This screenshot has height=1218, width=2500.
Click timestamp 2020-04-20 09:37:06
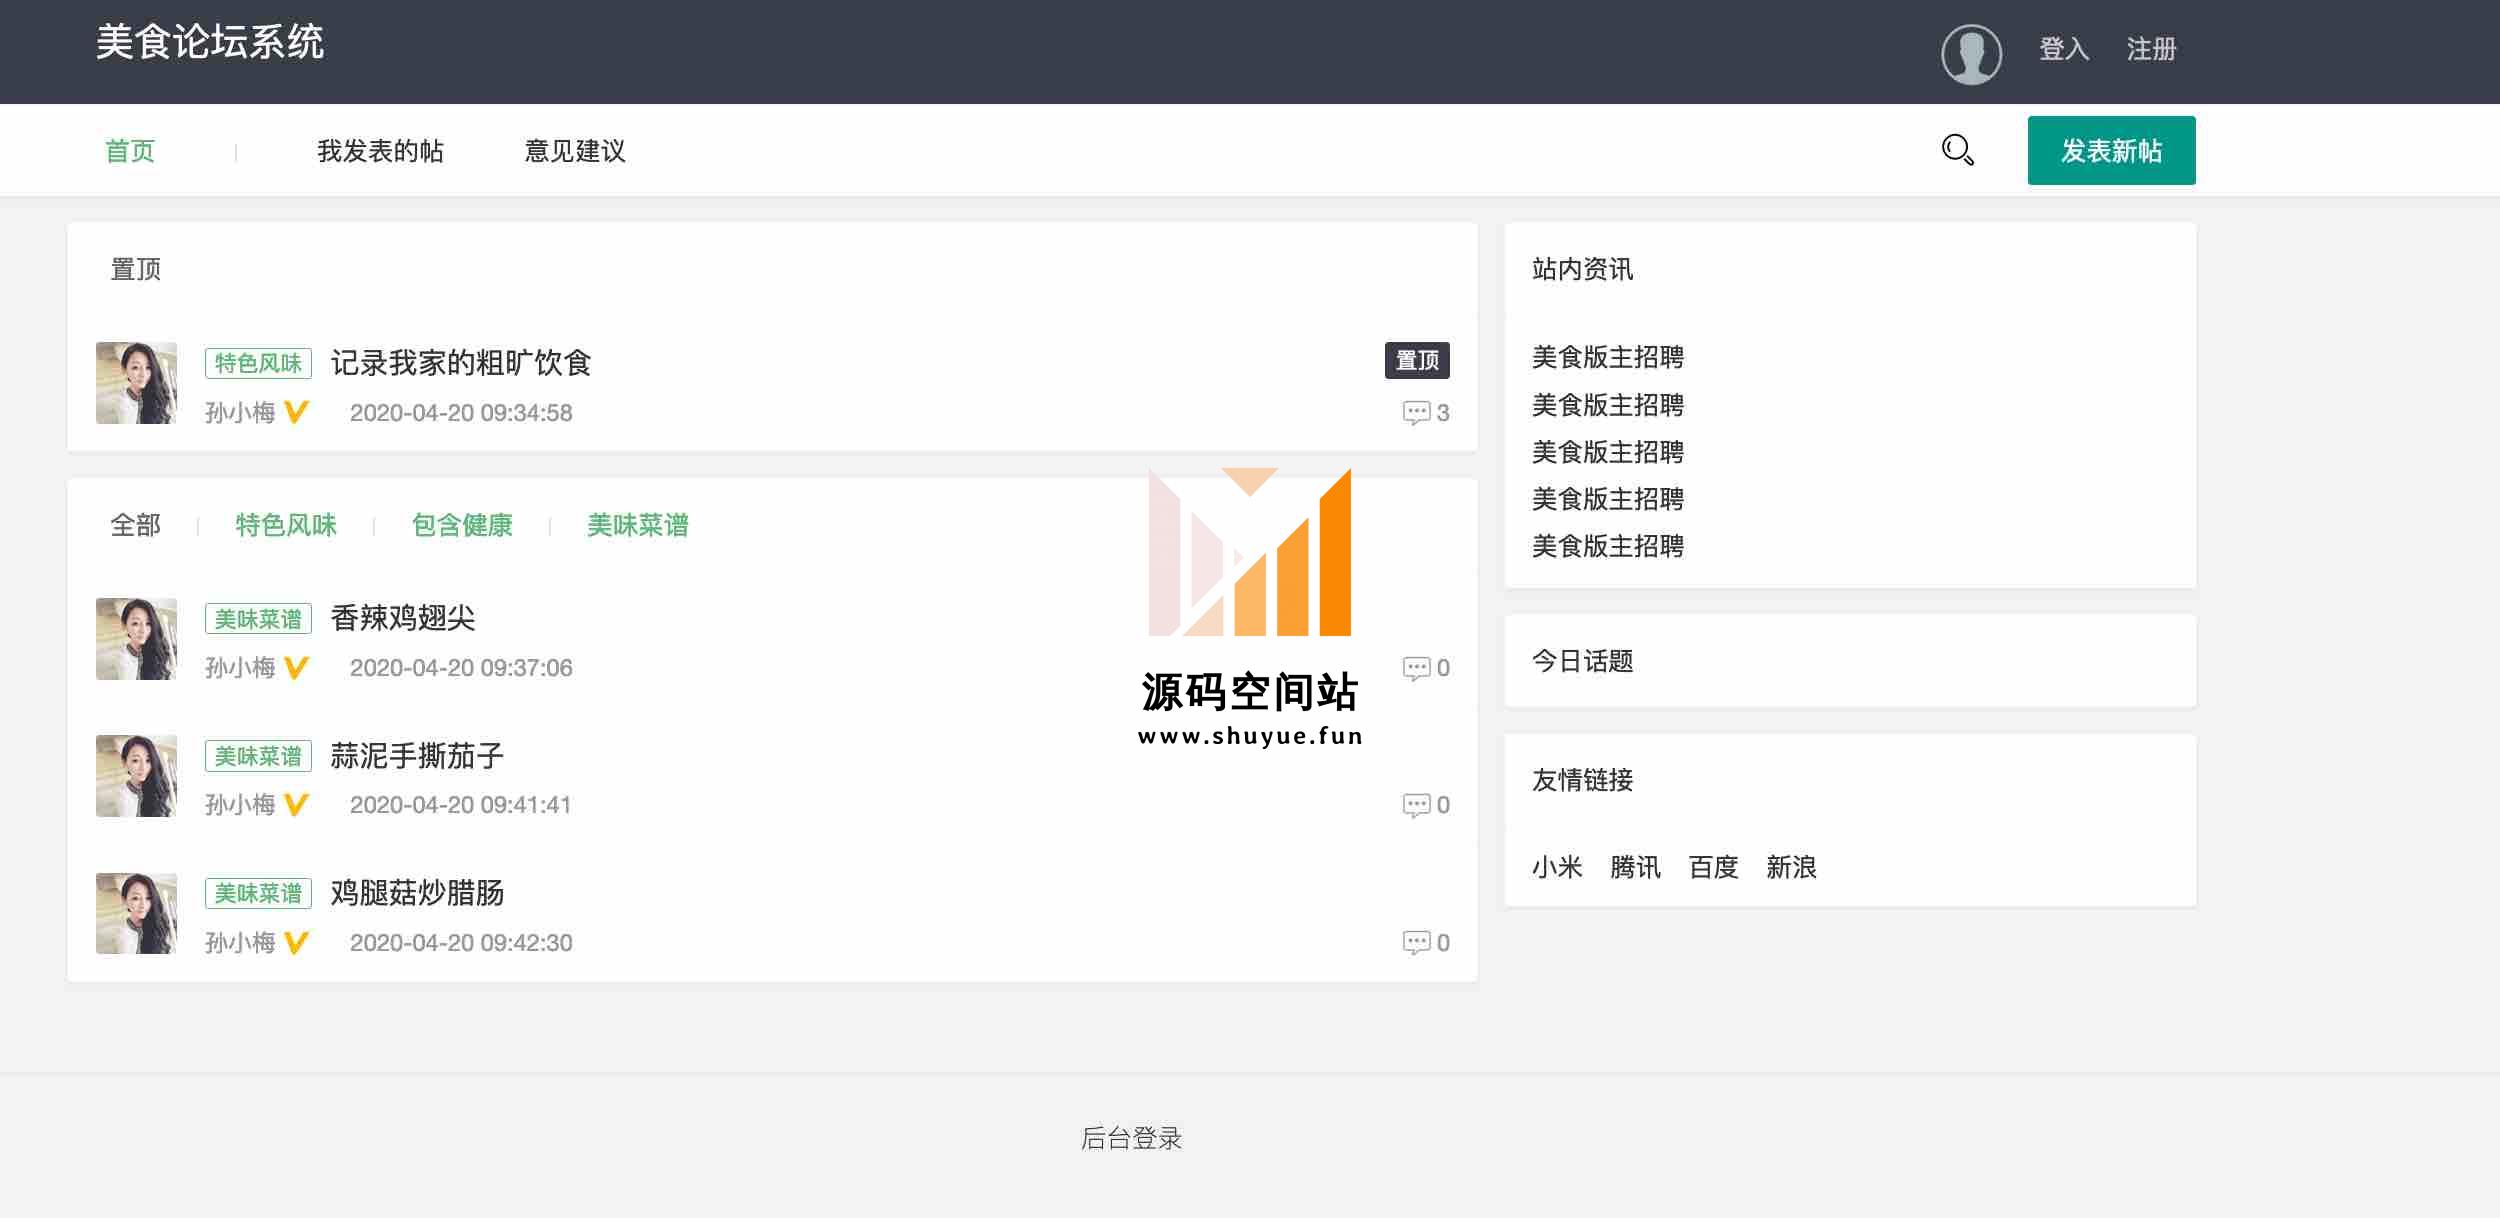coord(461,668)
